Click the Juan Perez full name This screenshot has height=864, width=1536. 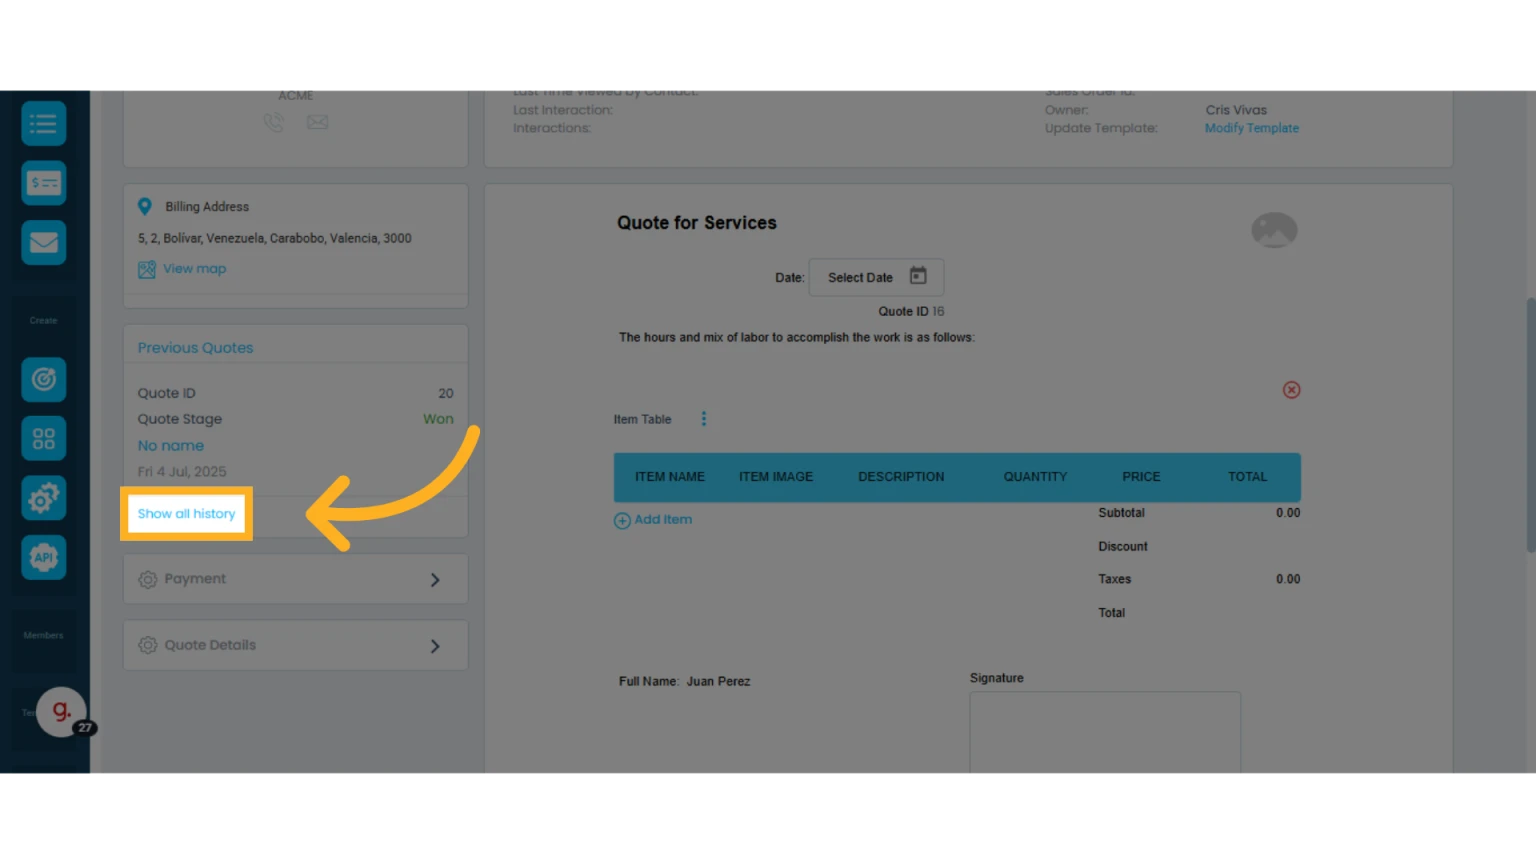tap(718, 682)
